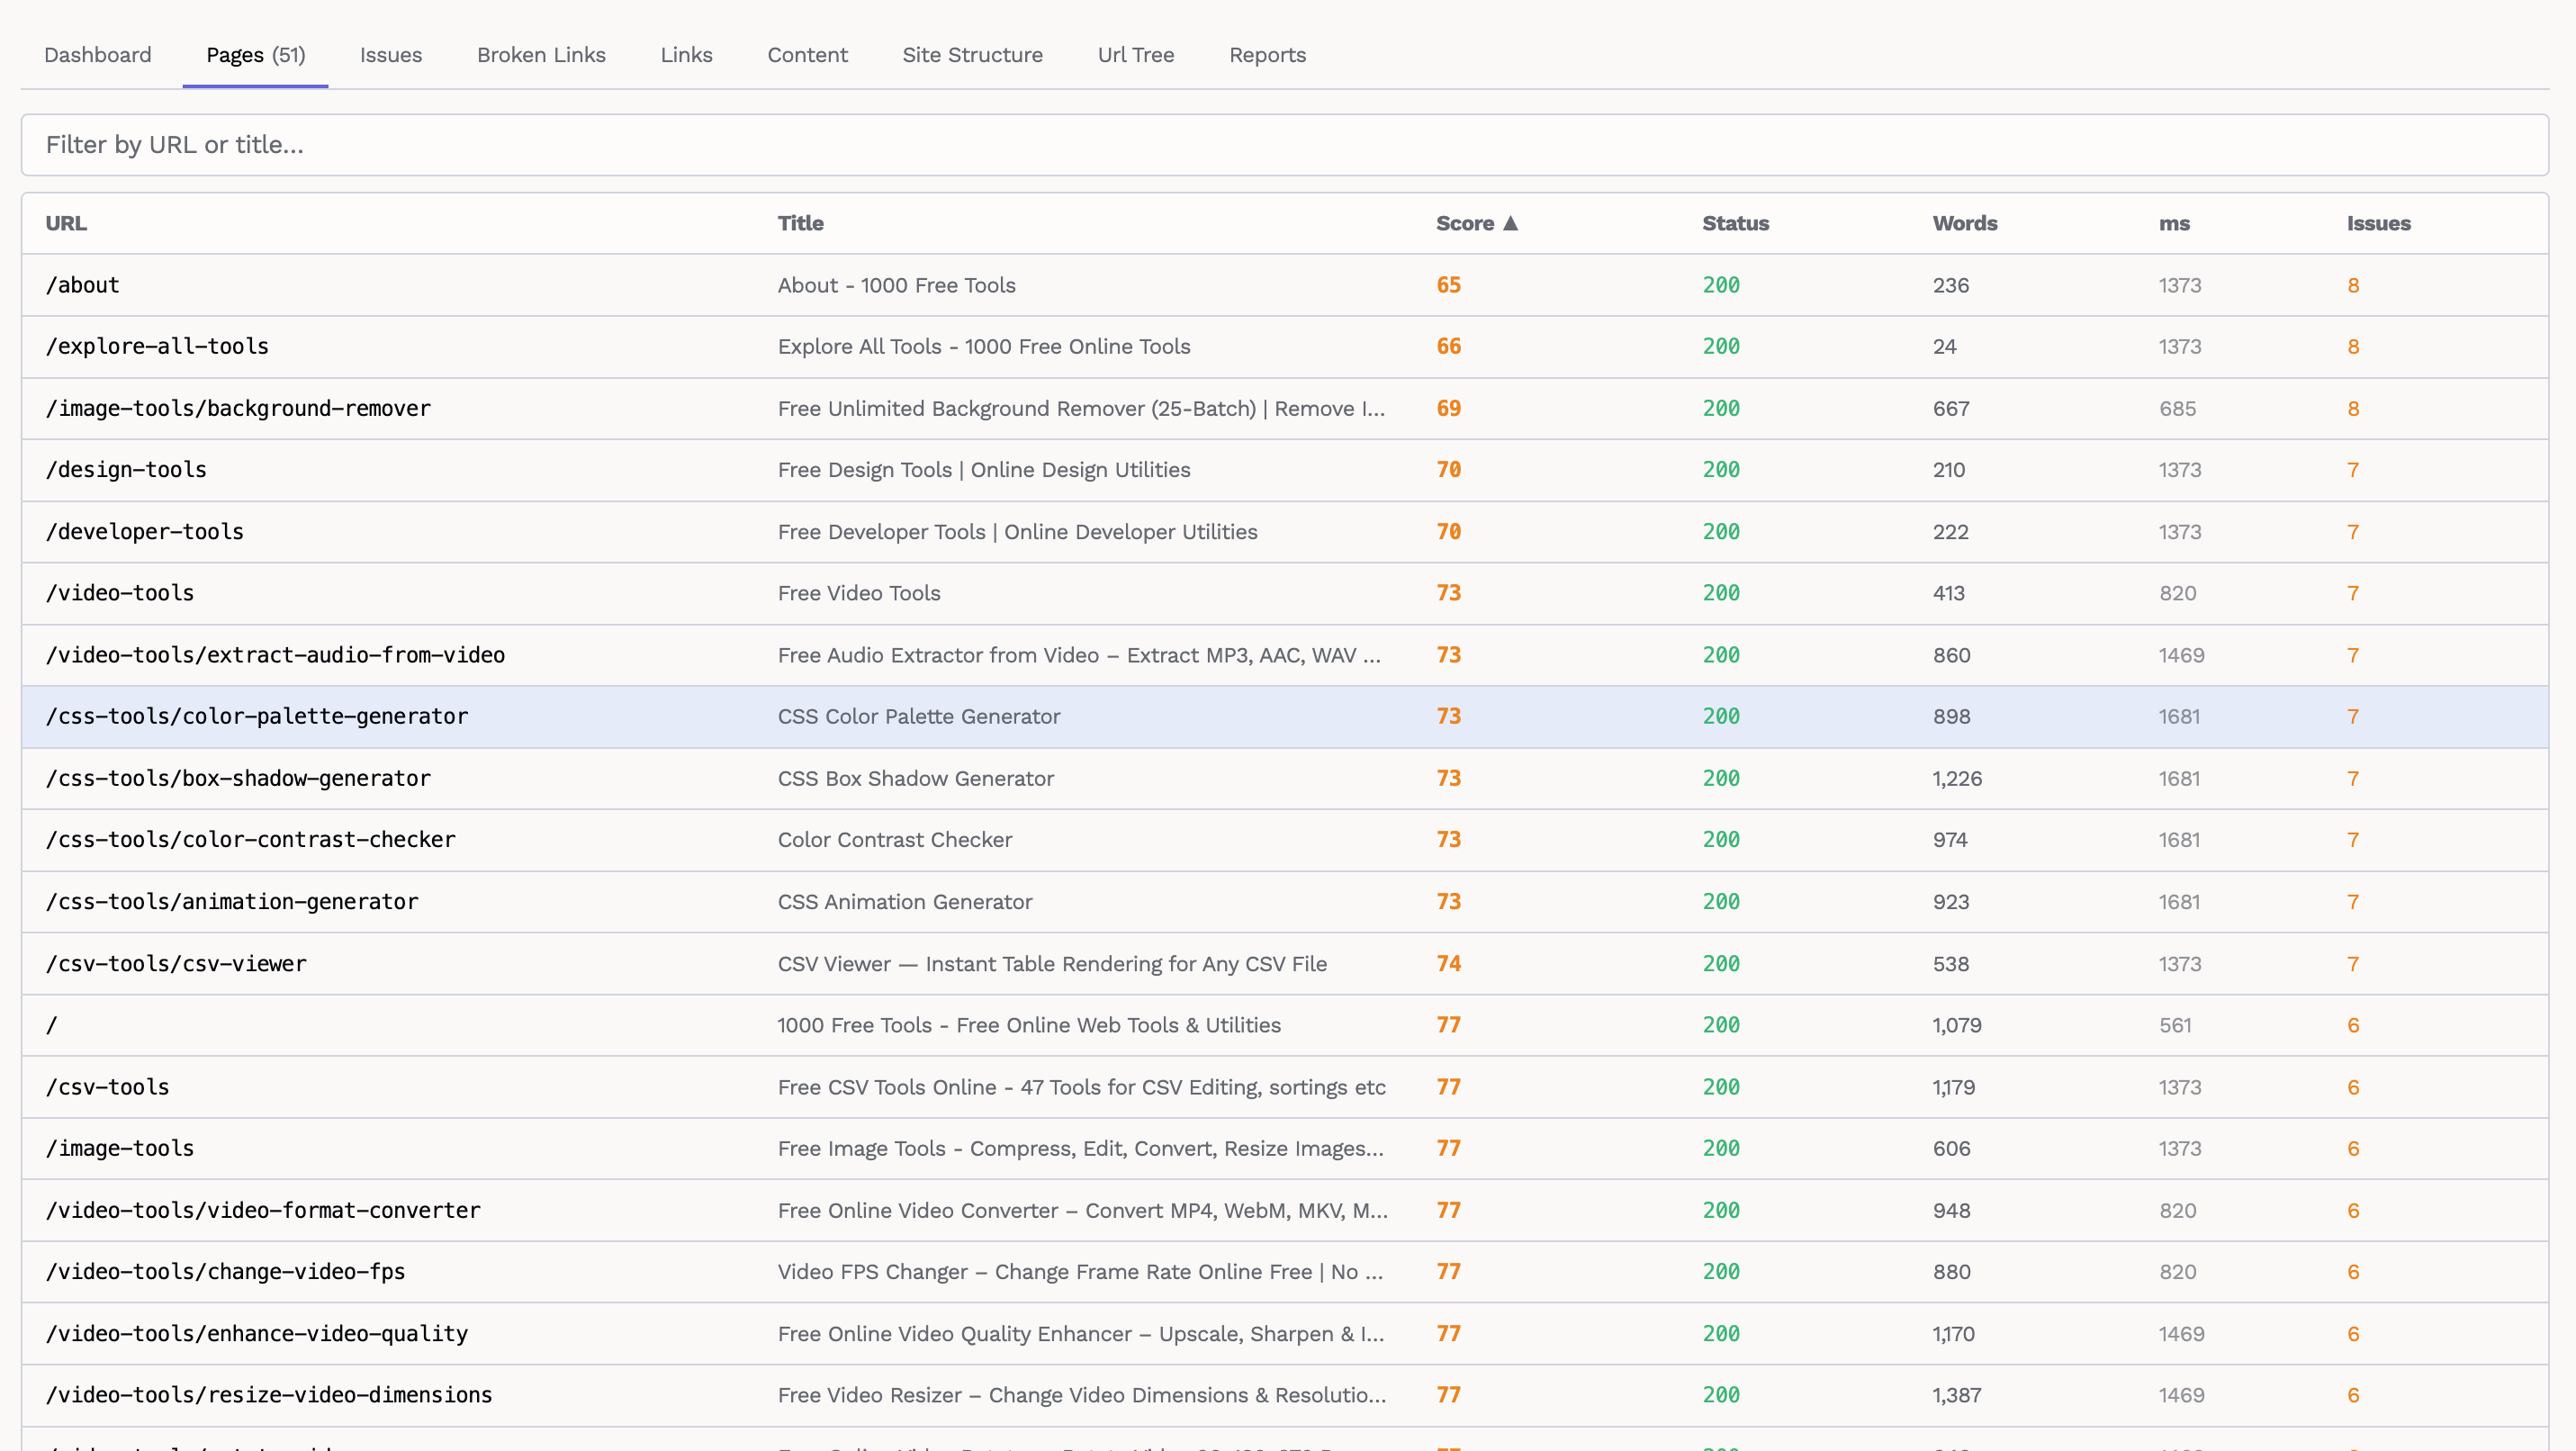Sort by the Words column header

coord(1964,223)
